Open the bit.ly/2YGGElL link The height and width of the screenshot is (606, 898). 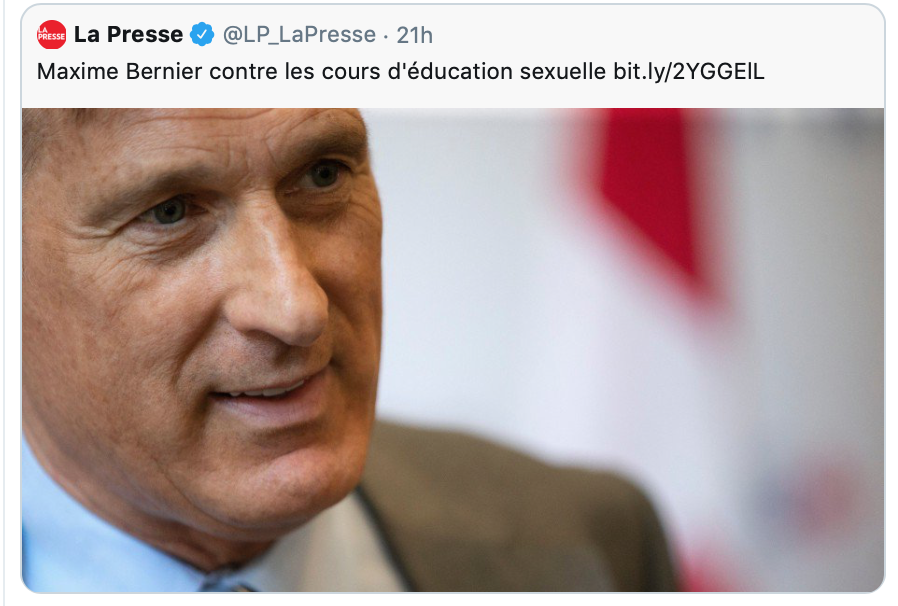pyautogui.click(x=689, y=72)
